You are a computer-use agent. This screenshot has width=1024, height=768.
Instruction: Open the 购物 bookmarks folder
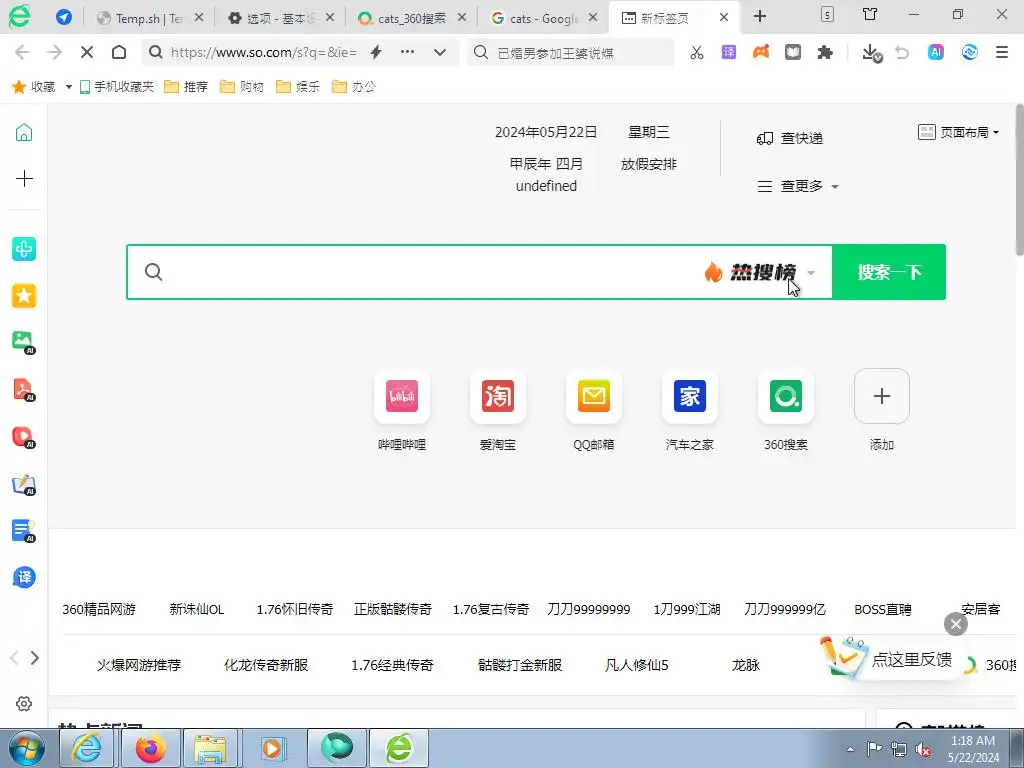tap(242, 87)
